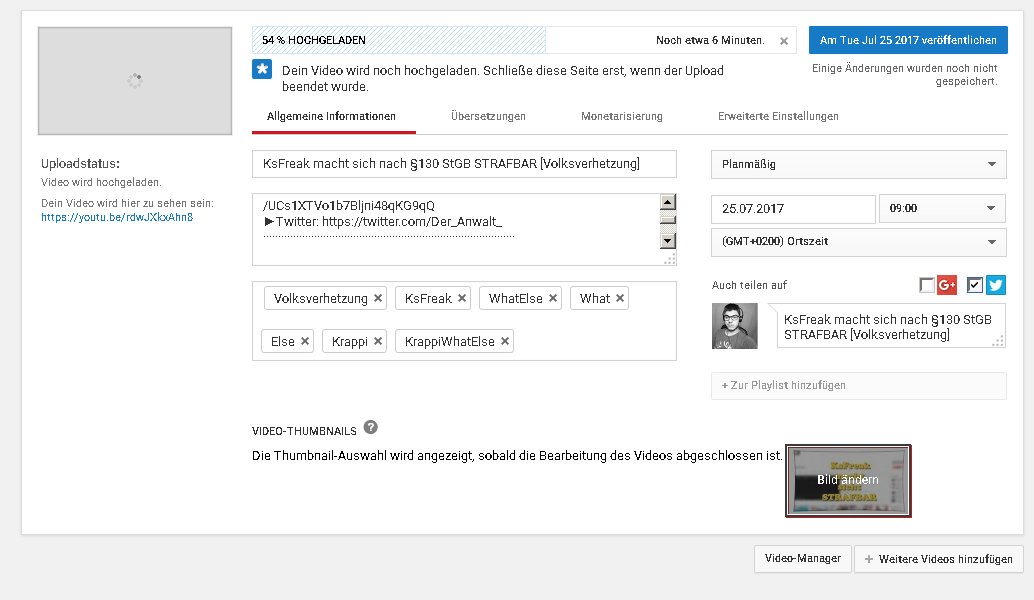Viewport: 1034px width, 600px height.
Task: Click the video title input field
Action: (464, 164)
